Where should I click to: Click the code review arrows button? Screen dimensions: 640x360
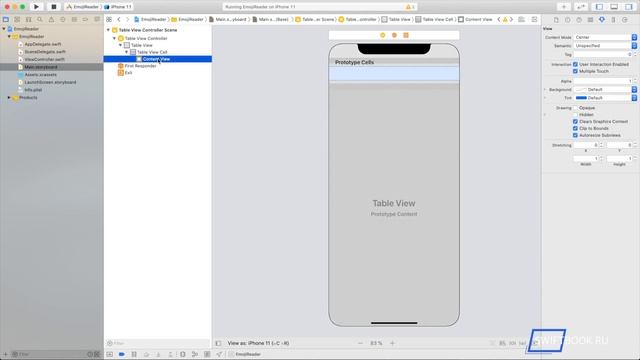[581, 7]
